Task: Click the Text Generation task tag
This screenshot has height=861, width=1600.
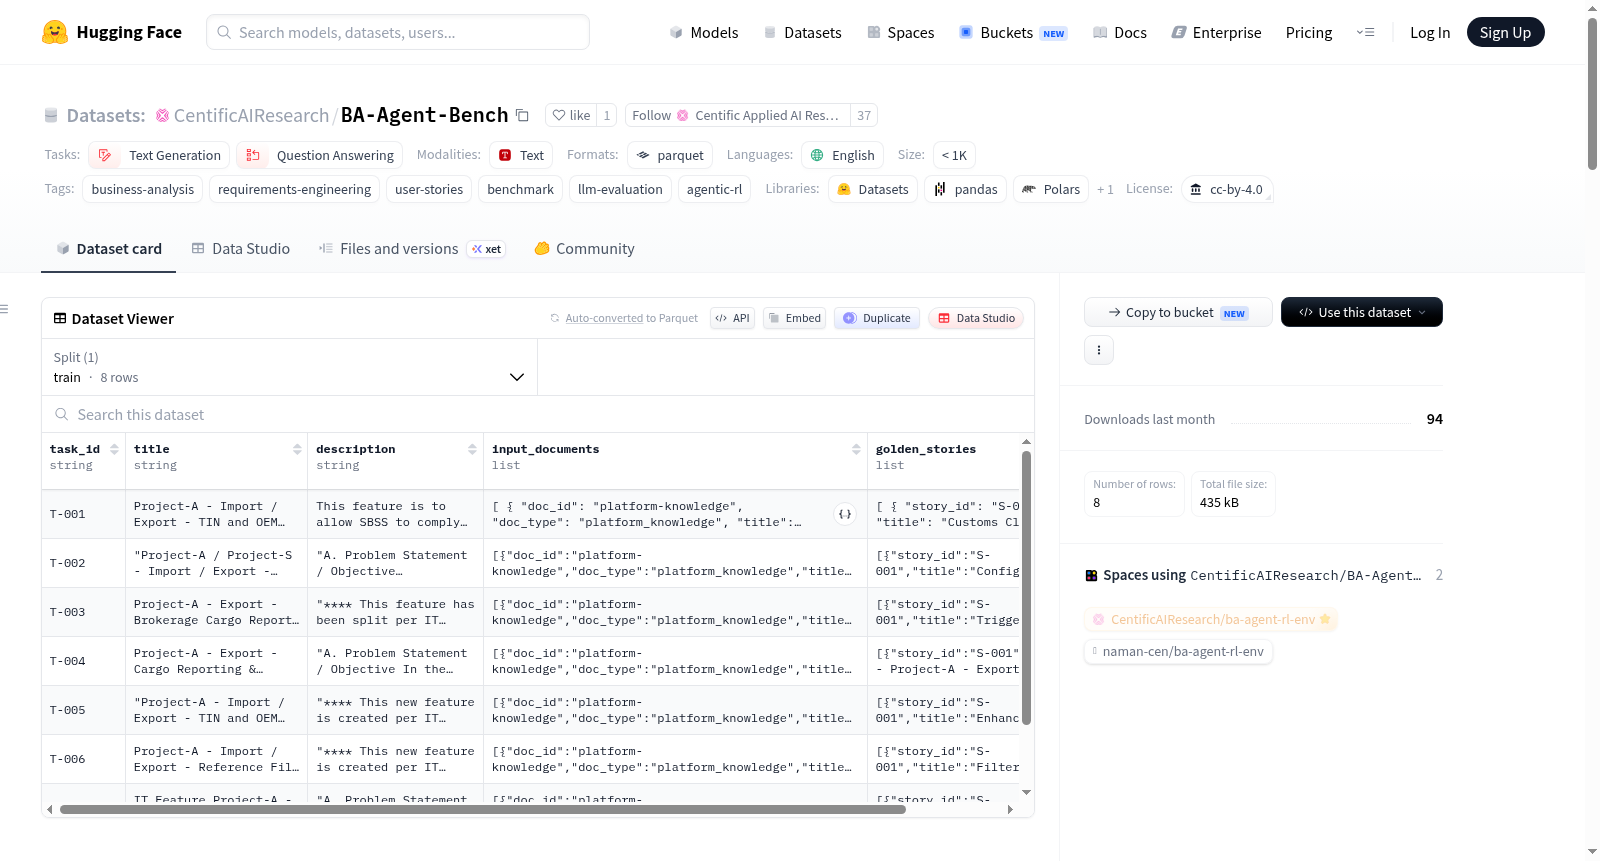Action: coord(159,155)
